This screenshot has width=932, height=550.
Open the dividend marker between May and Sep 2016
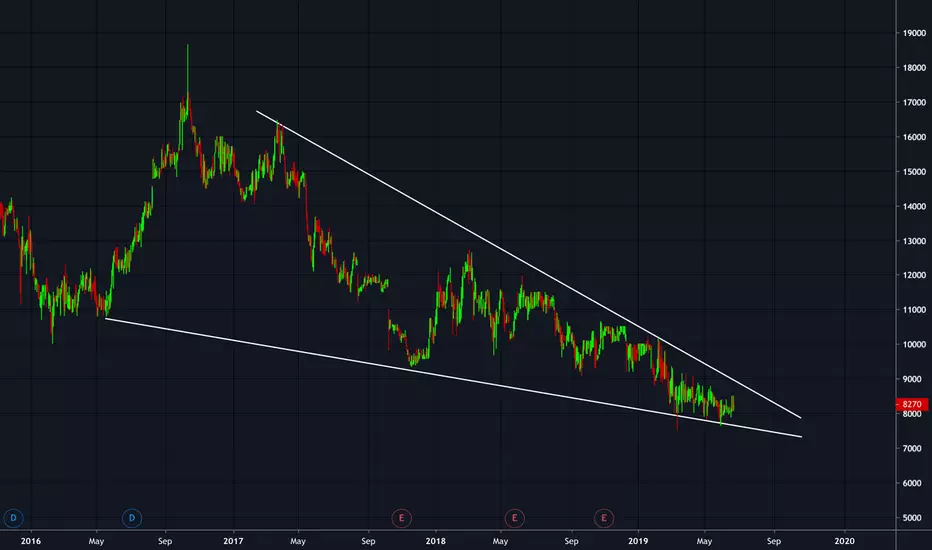132,518
